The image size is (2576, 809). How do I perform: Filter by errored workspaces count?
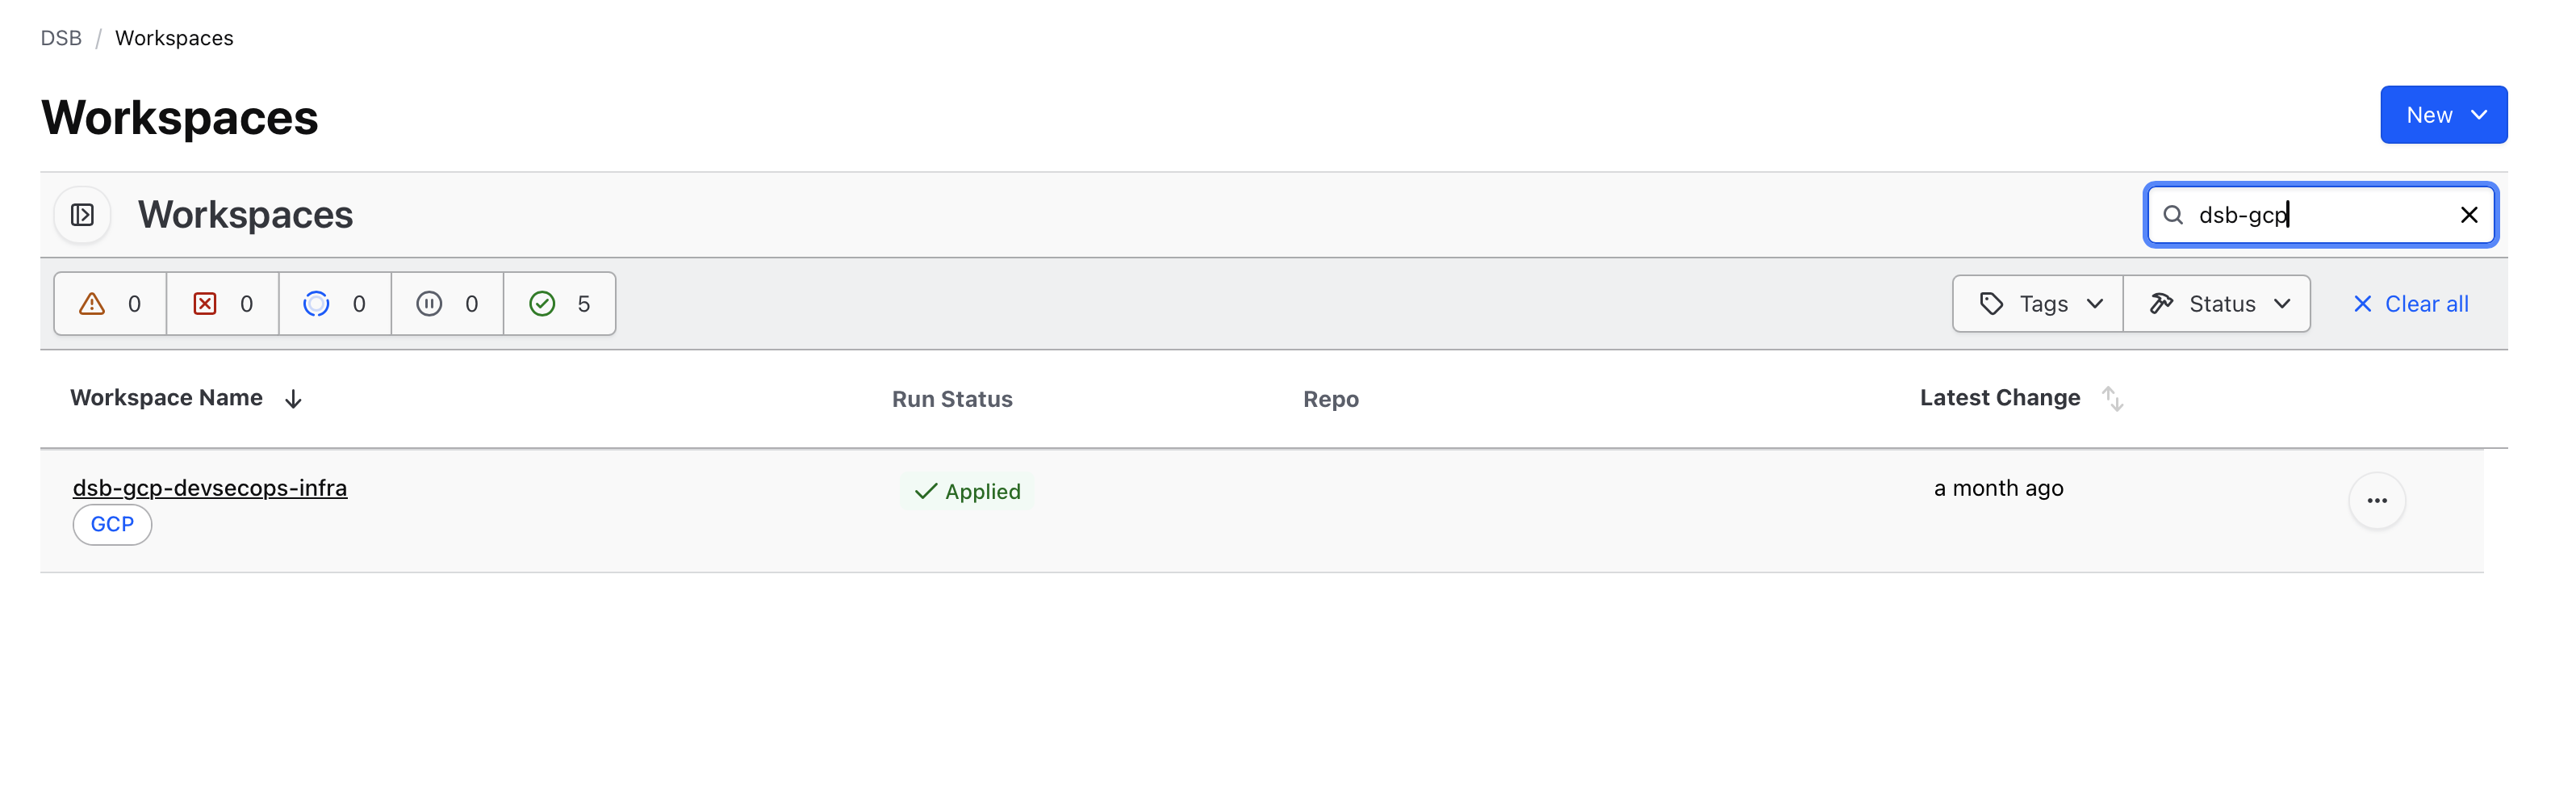tap(222, 304)
